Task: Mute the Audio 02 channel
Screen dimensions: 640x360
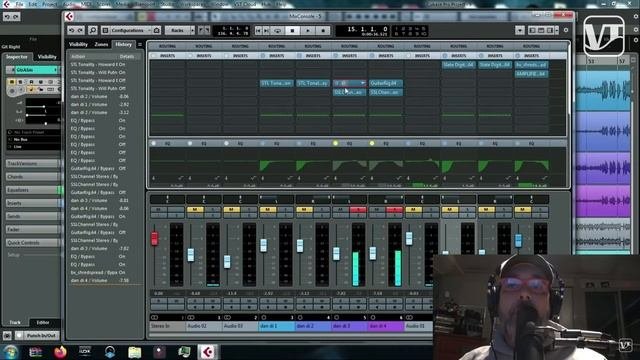Action: point(195,209)
